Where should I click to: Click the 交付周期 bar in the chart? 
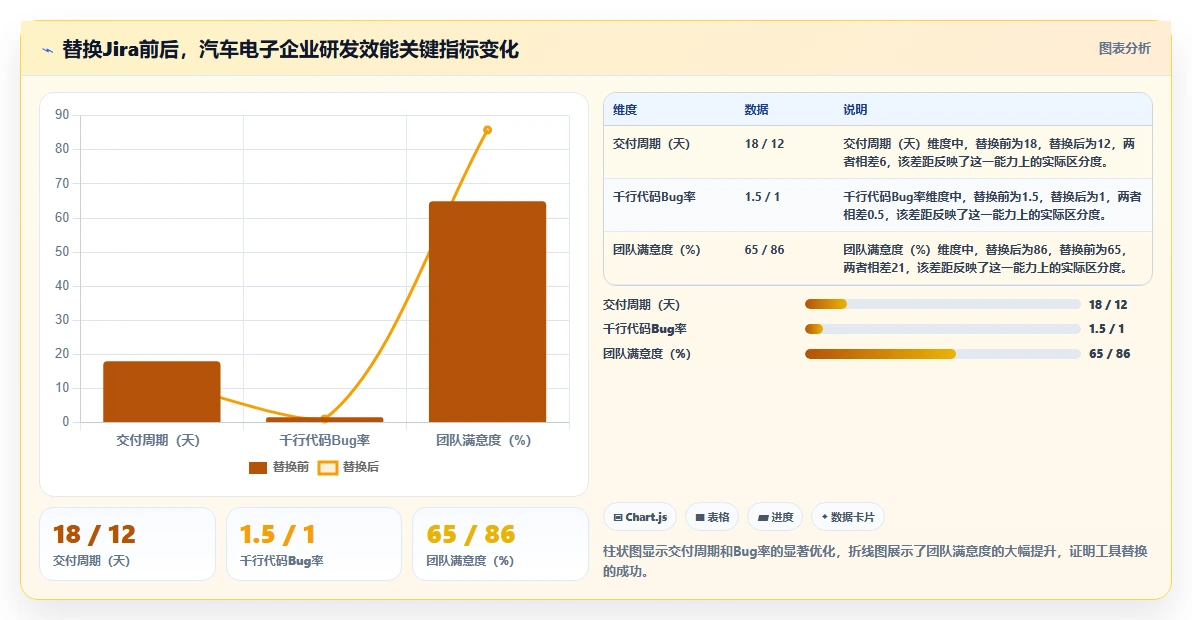click(x=162, y=392)
